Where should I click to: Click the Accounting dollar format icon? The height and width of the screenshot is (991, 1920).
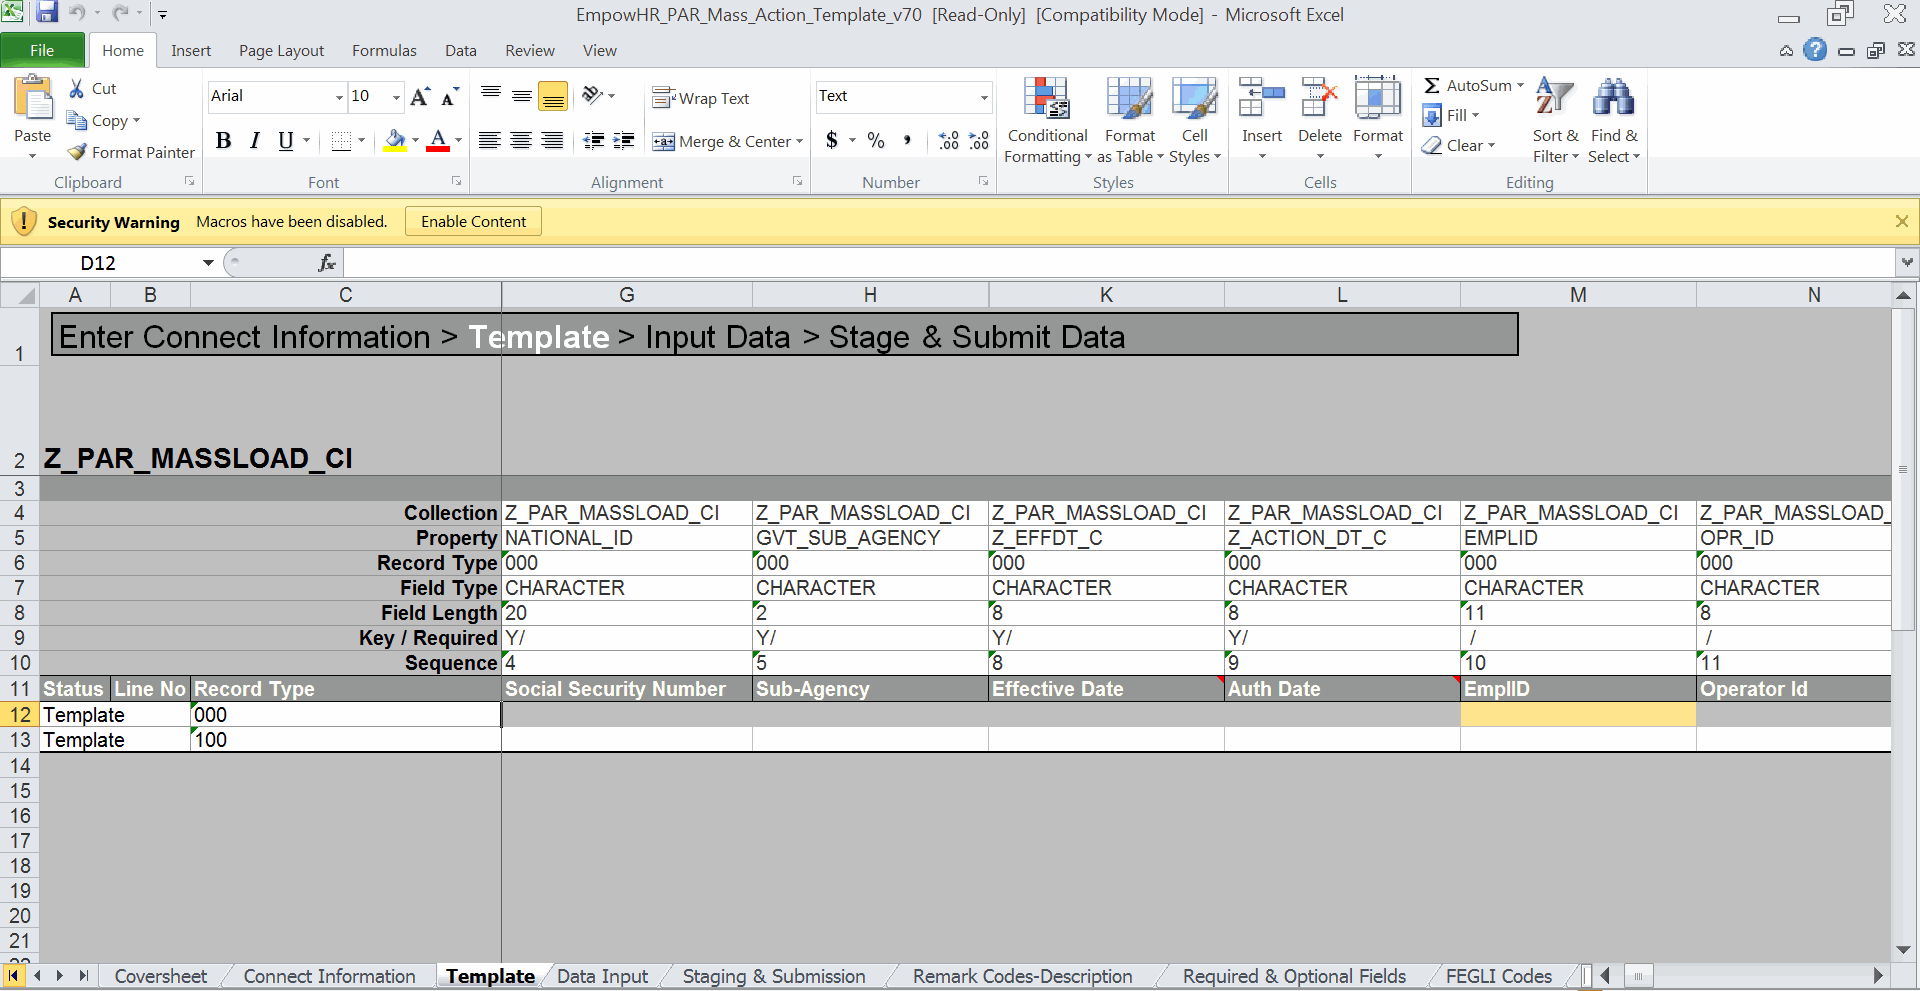pos(832,141)
